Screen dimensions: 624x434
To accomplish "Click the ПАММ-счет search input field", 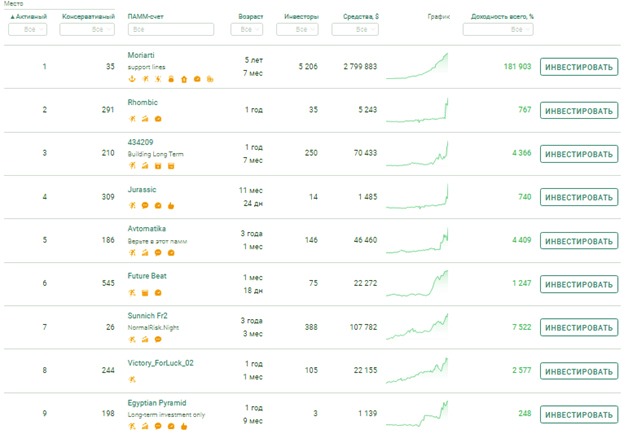I will (x=170, y=30).
